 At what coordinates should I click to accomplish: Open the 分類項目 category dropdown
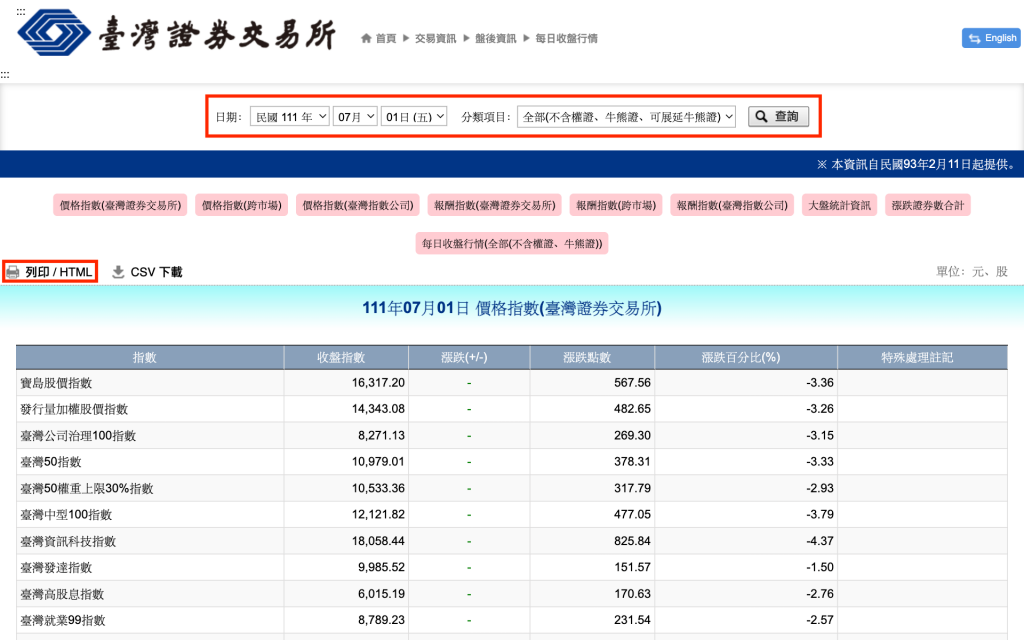(626, 117)
